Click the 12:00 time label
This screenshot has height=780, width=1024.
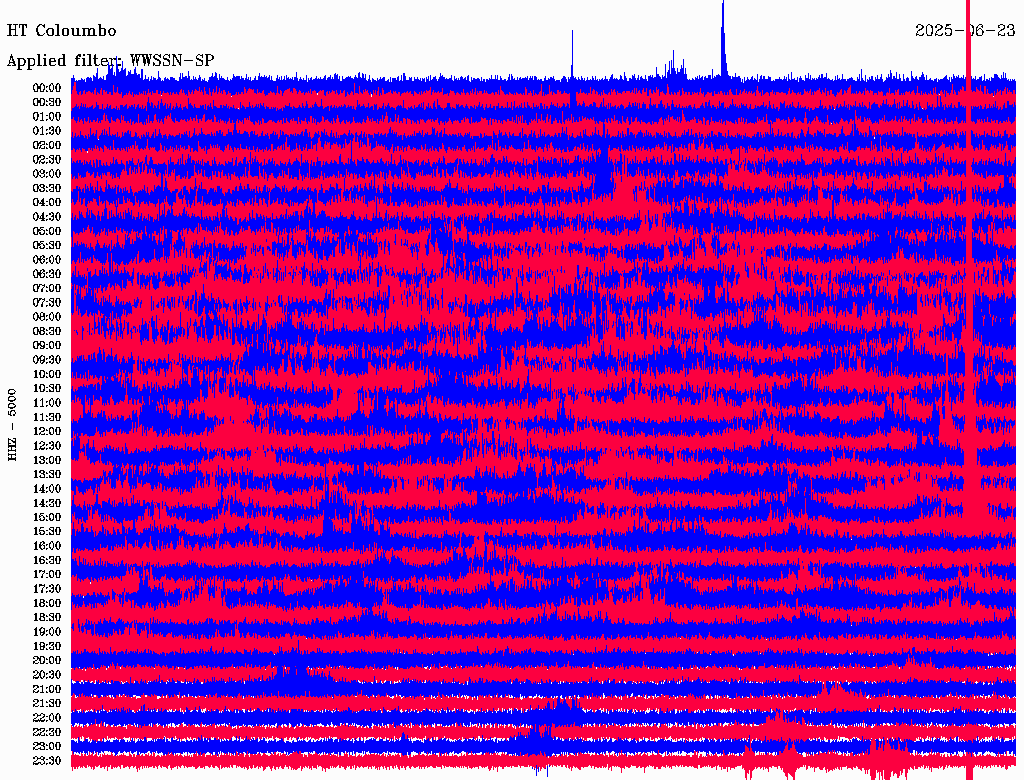pos(47,432)
